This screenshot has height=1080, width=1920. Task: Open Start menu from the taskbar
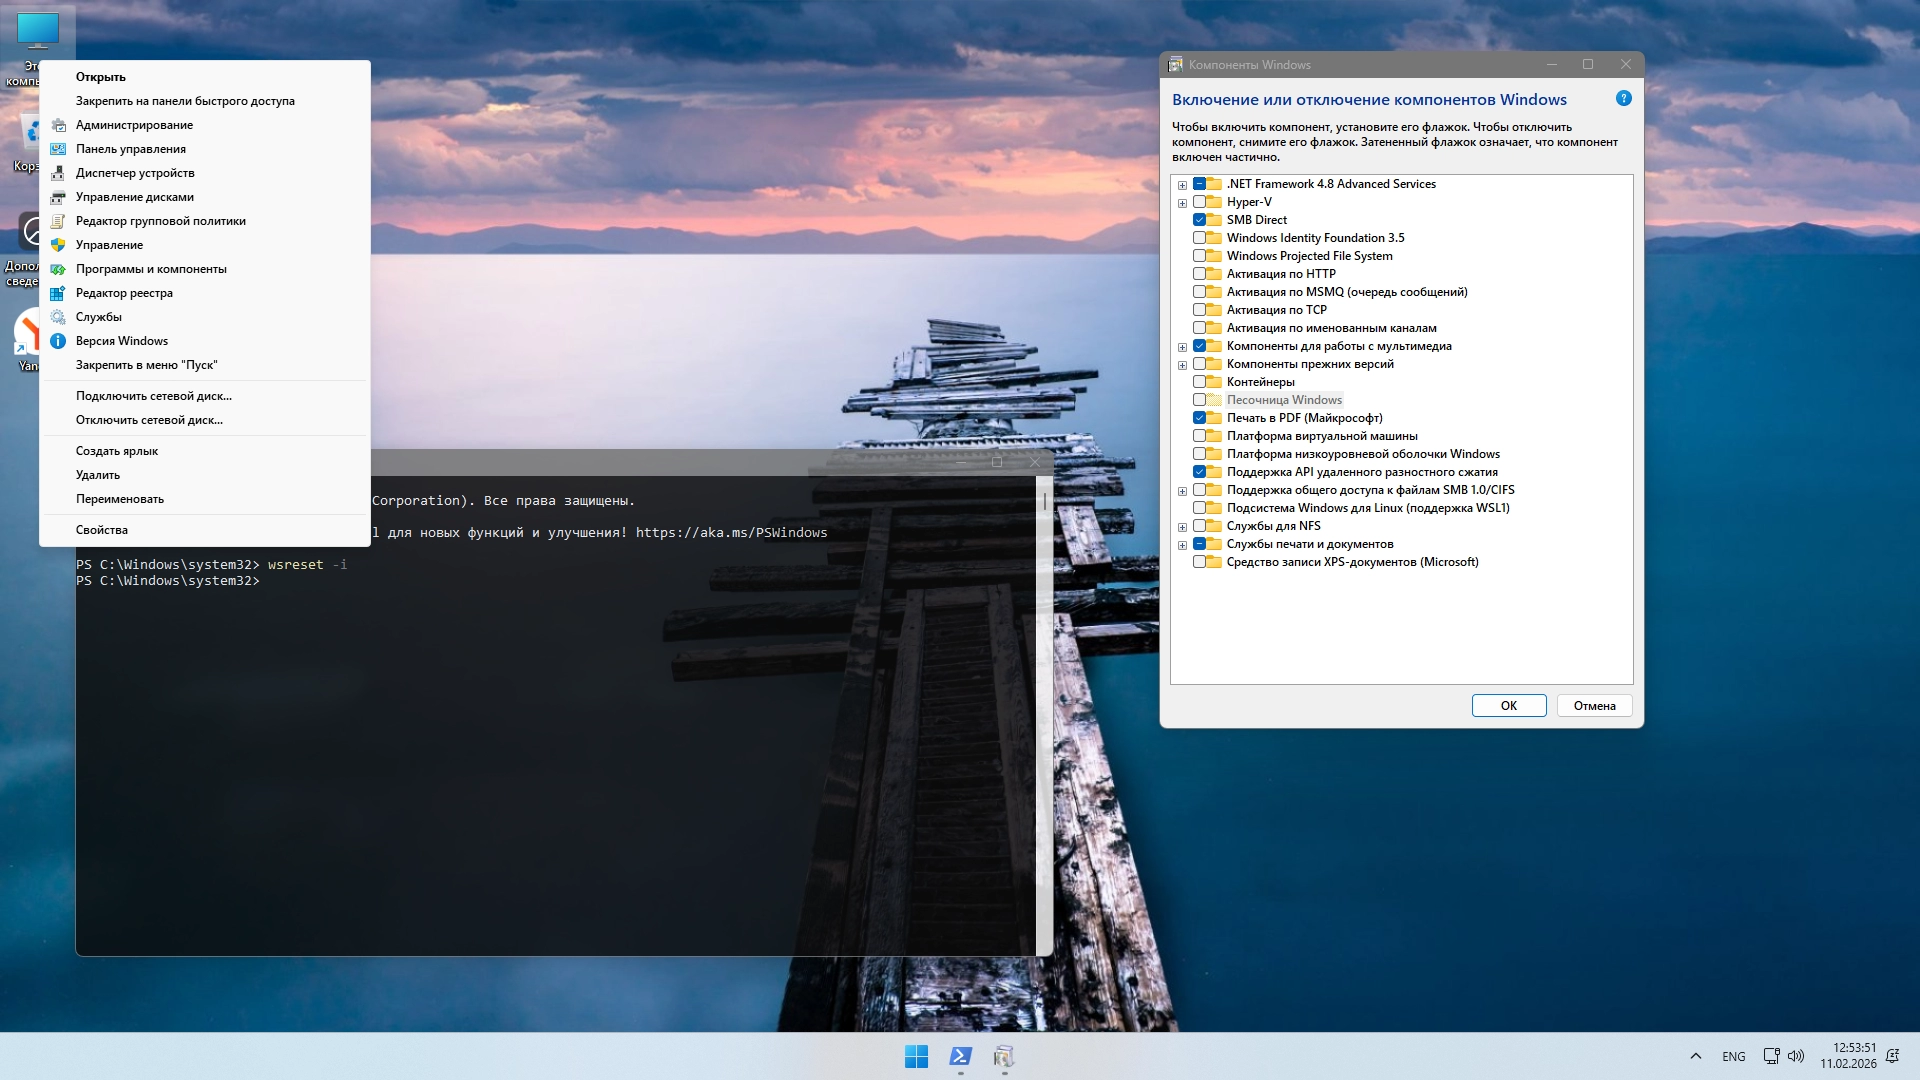(917, 1056)
